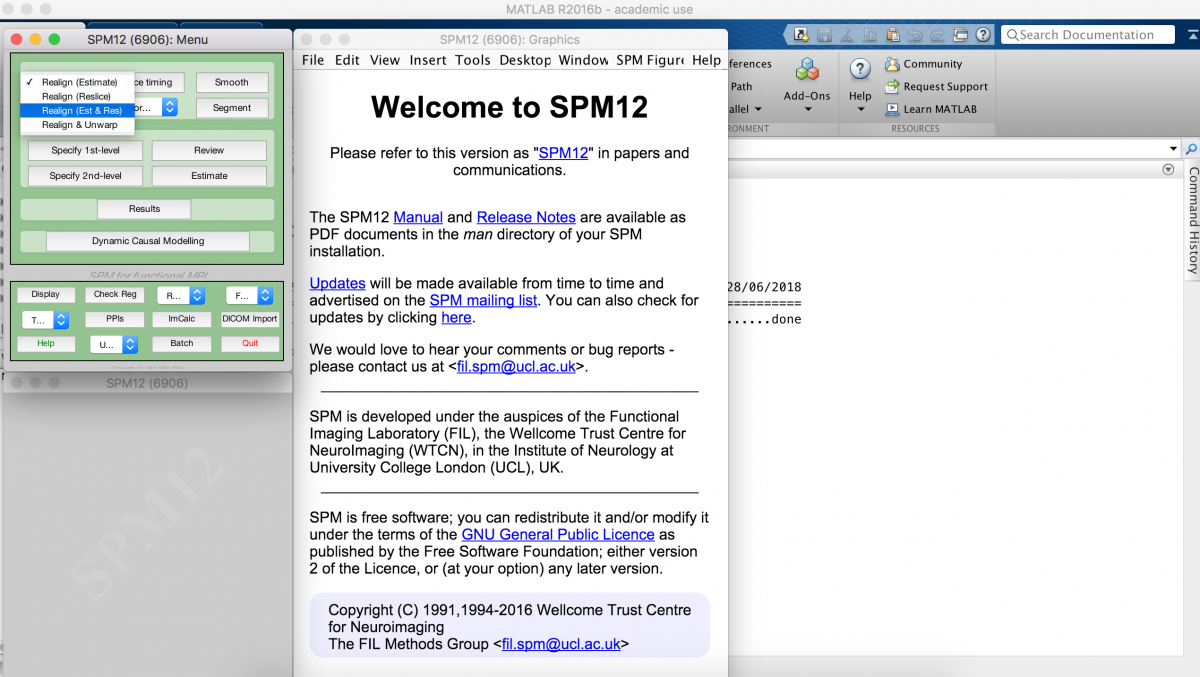
Task: Click the Request Support envelope icon
Action: coord(892,87)
